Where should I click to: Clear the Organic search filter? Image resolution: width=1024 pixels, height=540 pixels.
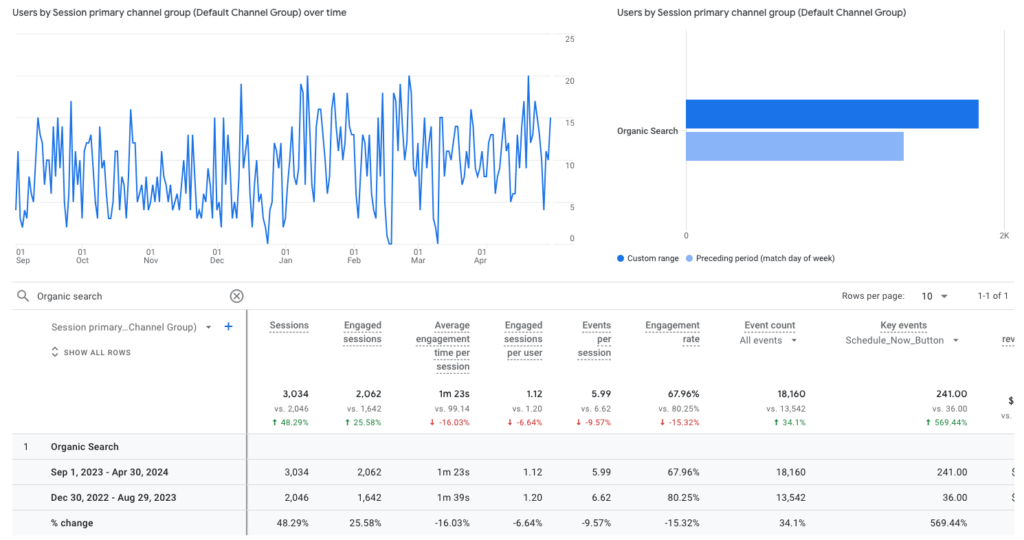click(236, 296)
